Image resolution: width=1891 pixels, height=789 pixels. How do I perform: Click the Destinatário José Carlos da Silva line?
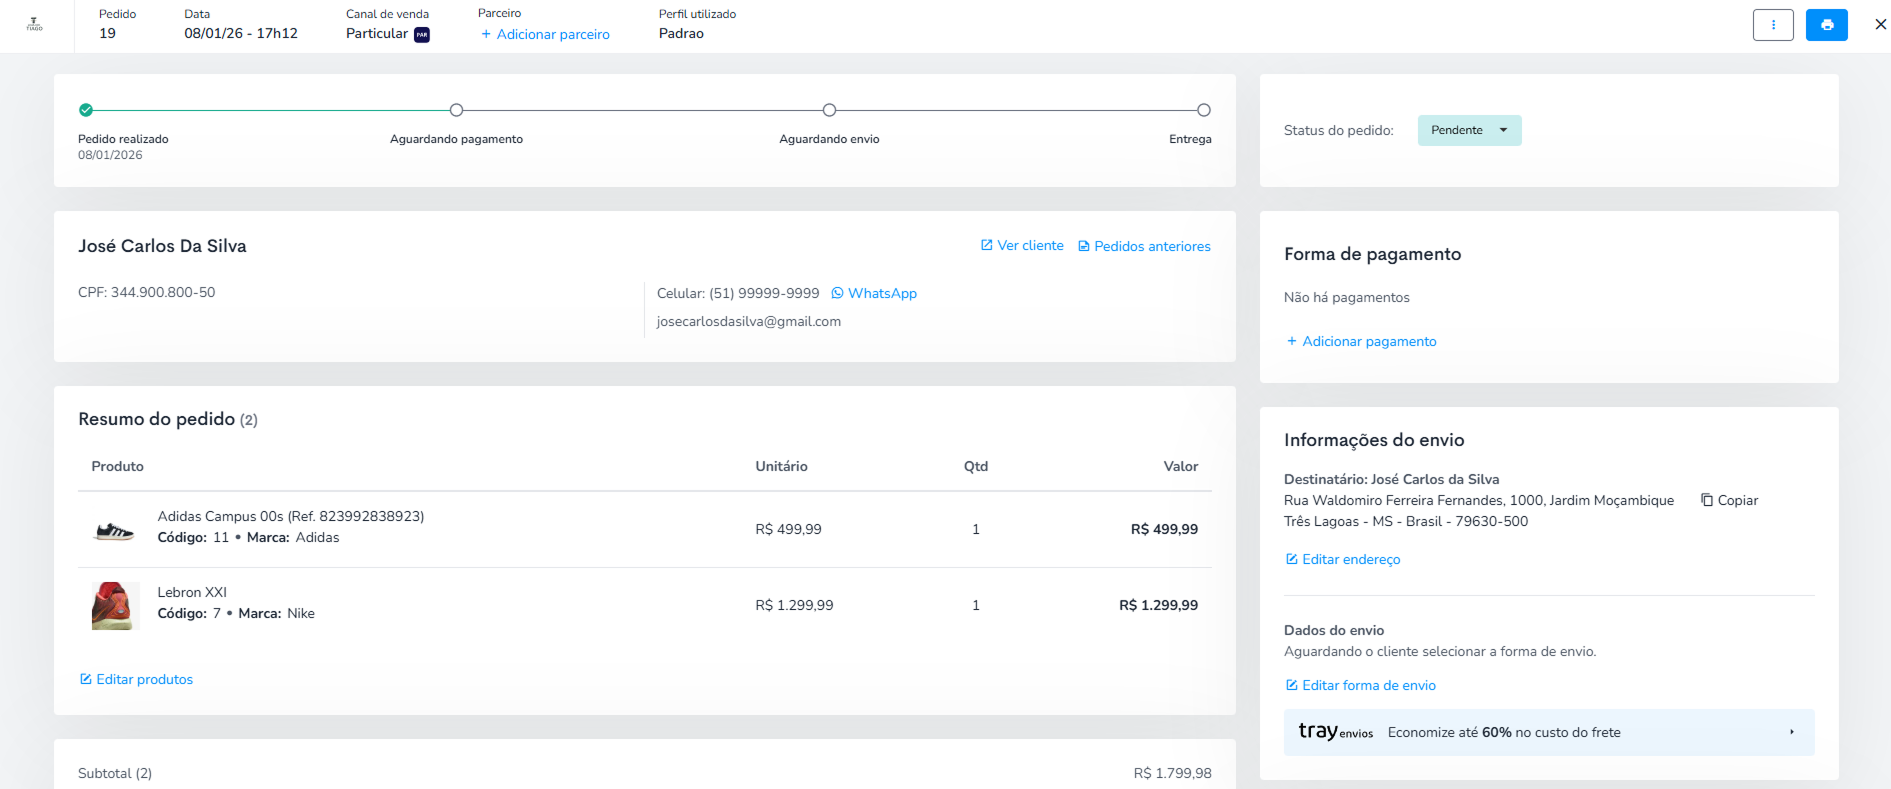(1392, 479)
